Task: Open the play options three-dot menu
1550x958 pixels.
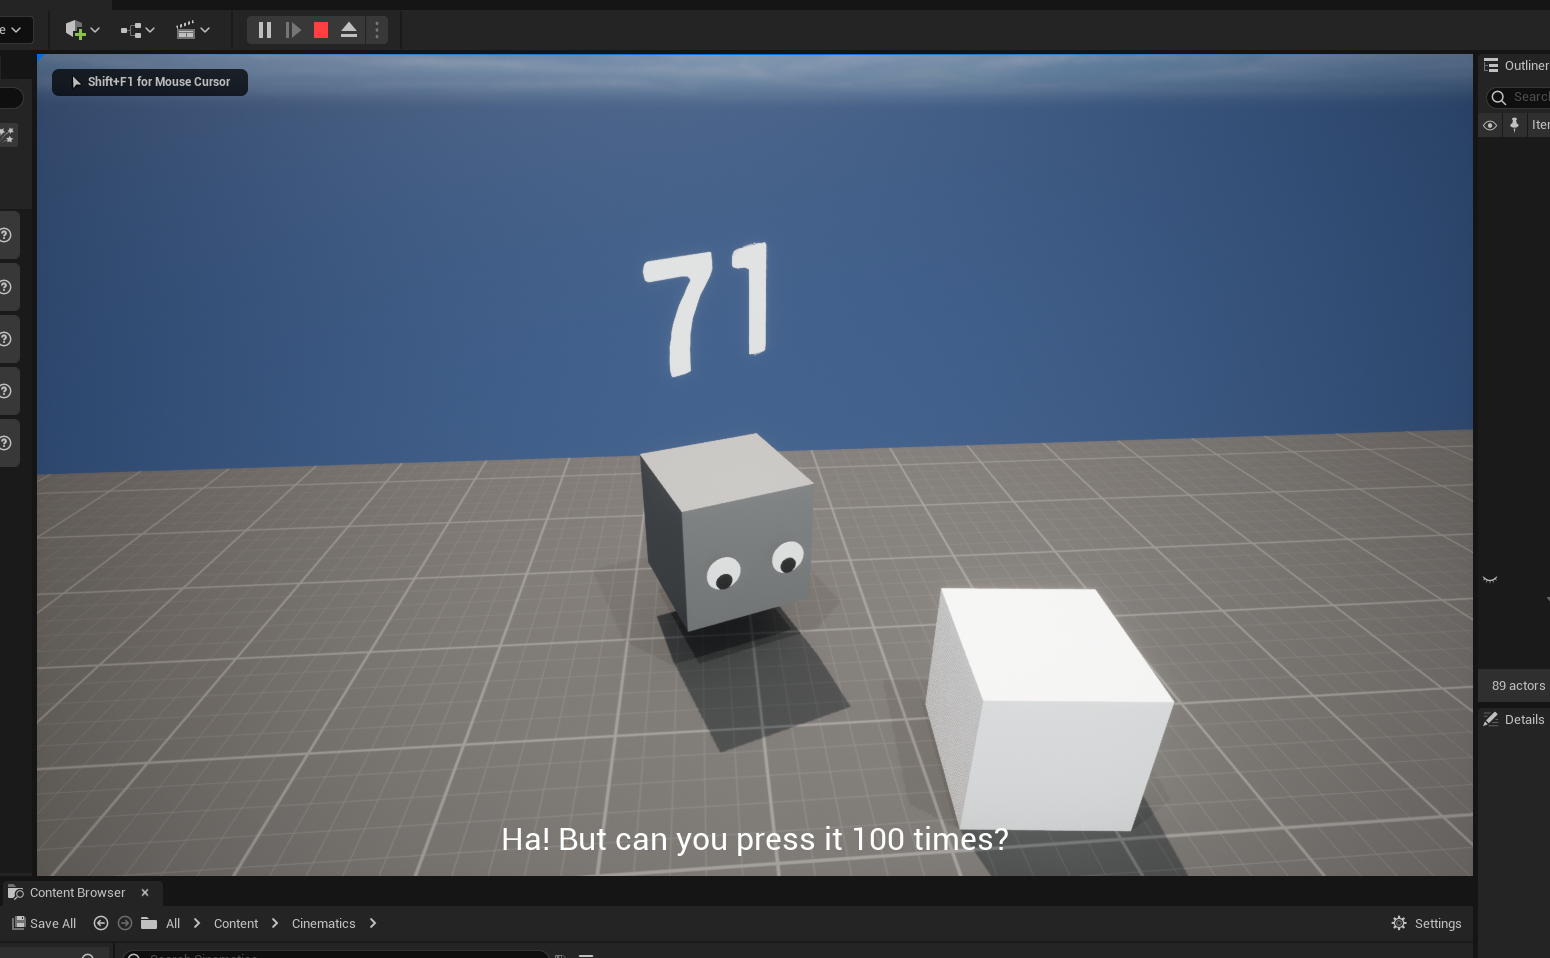Action: [377, 30]
